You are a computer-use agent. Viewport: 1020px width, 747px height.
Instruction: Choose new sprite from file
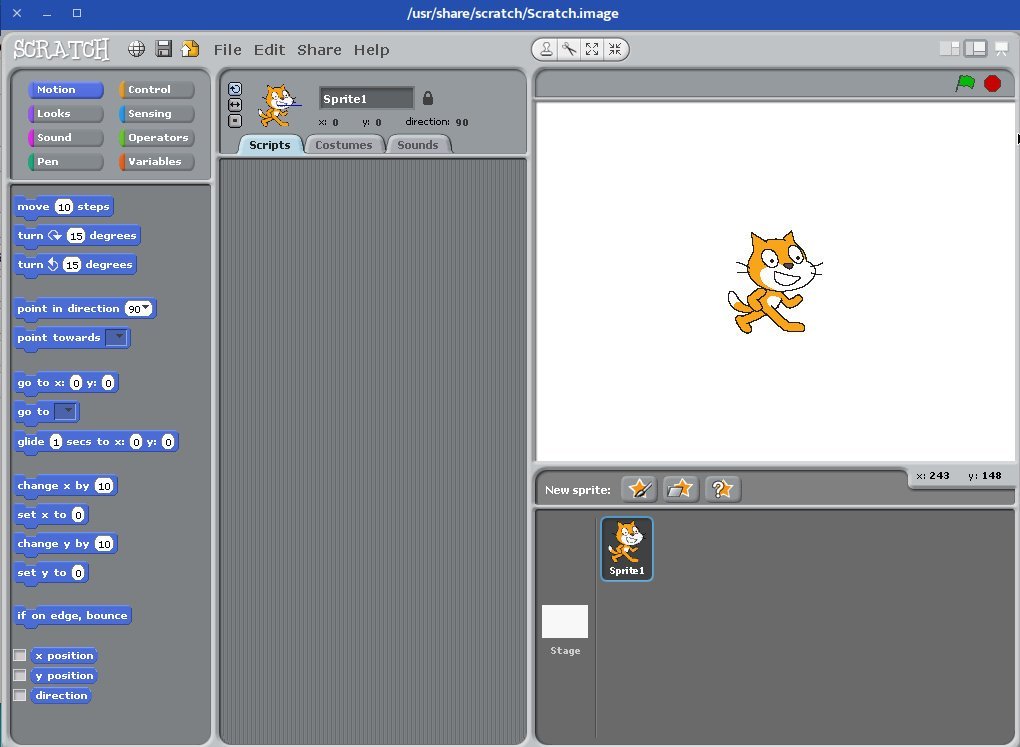680,489
